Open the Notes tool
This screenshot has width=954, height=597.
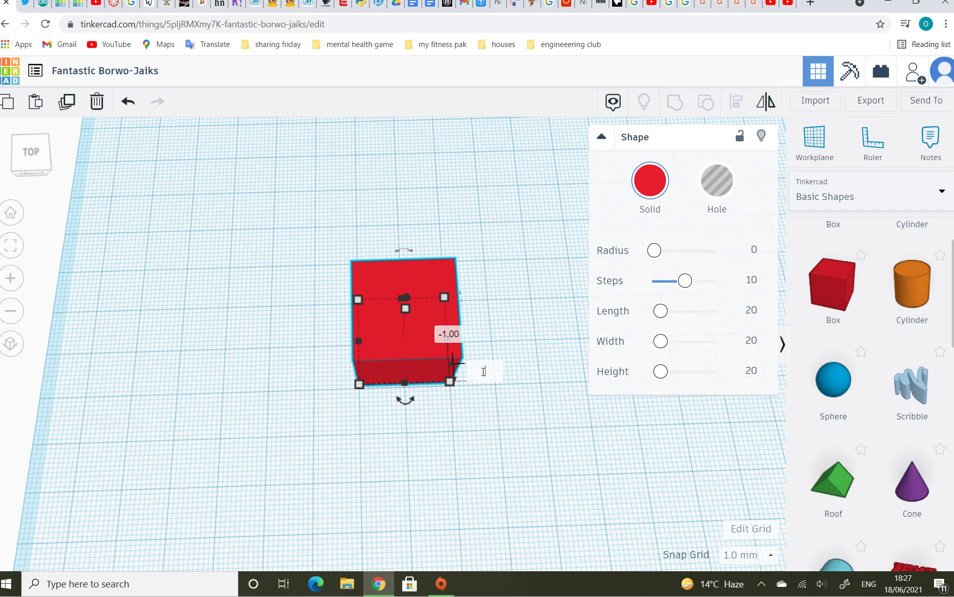pos(930,141)
